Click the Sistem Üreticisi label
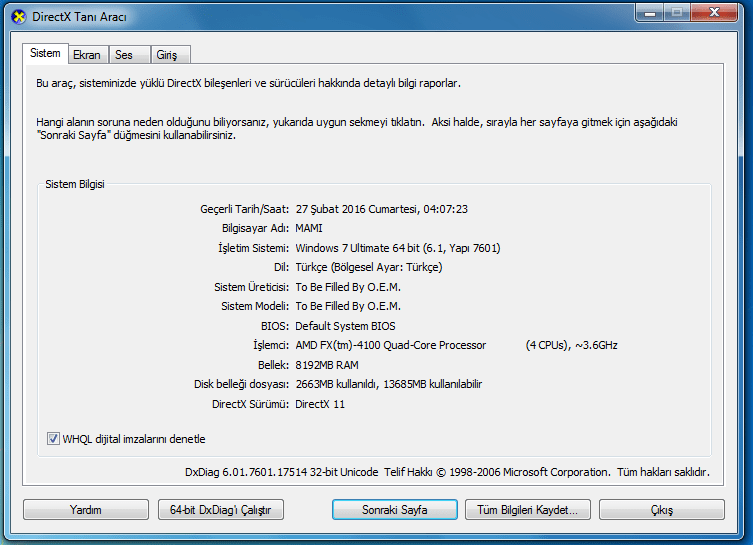Image resolution: width=753 pixels, height=545 pixels. click(x=251, y=287)
